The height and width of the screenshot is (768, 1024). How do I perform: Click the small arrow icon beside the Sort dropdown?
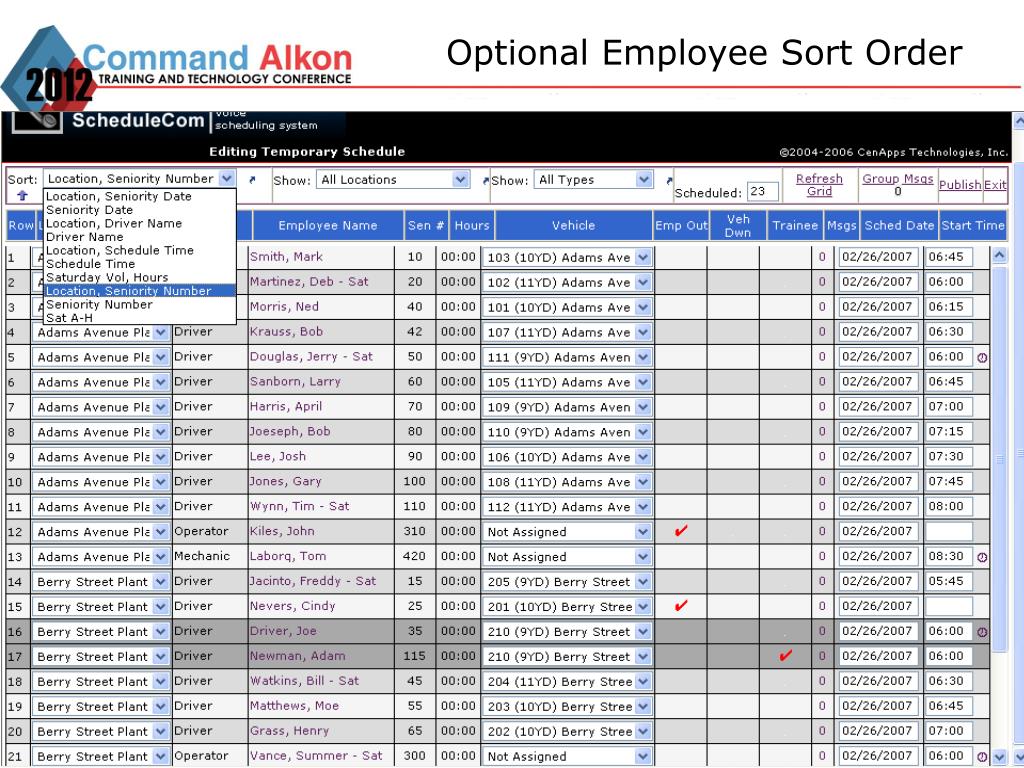(253, 180)
